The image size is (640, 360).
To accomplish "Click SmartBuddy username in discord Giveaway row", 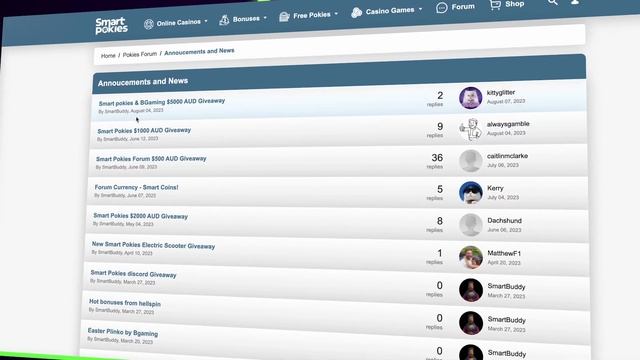I will click(x=507, y=287).
